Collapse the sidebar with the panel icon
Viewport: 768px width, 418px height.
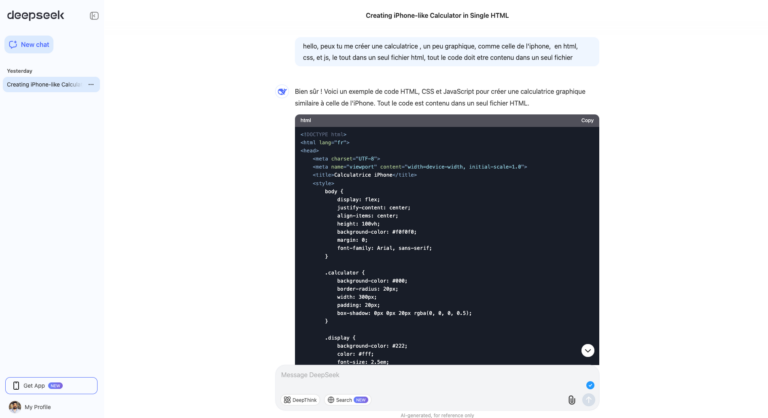pos(94,16)
